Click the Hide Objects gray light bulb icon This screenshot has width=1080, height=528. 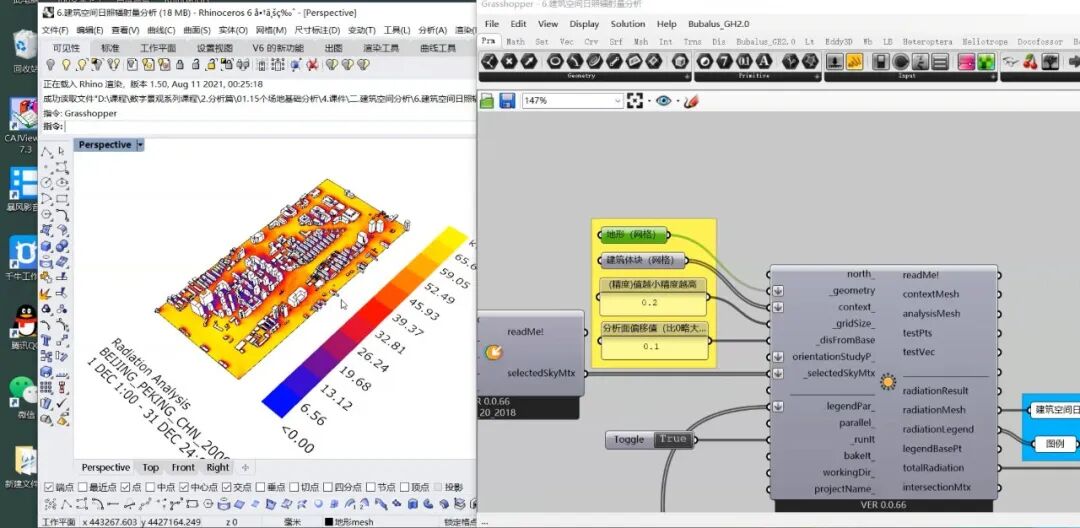(x=51, y=65)
